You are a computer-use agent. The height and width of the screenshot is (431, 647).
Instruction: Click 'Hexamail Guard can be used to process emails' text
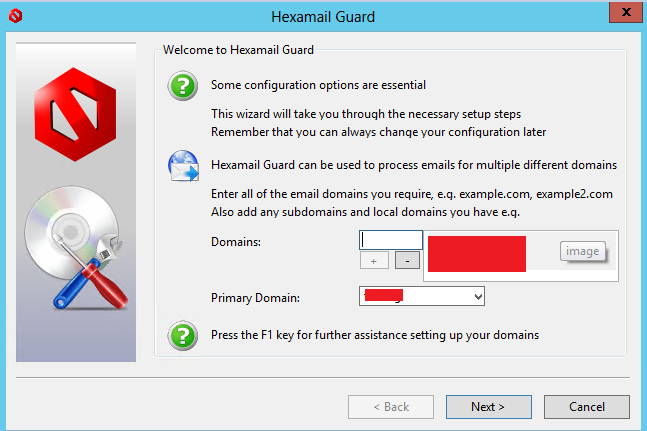[x=414, y=165]
